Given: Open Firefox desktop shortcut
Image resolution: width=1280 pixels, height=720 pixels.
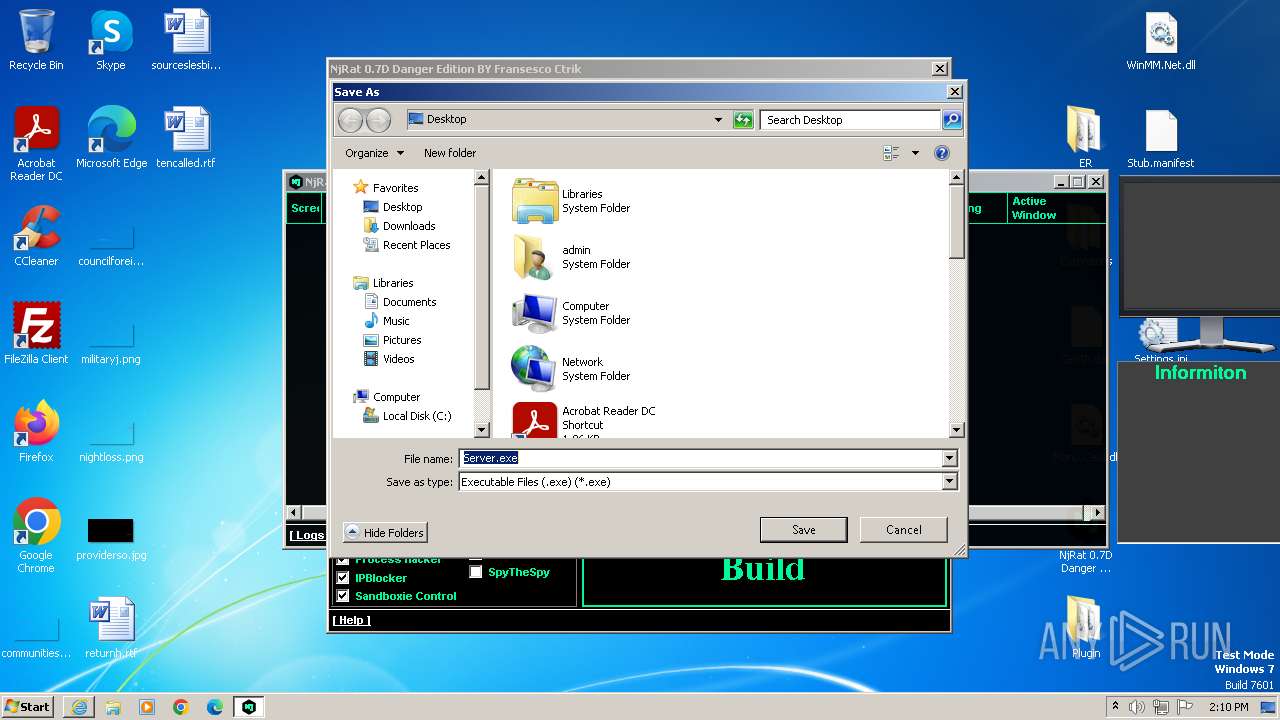Looking at the screenshot, I should pyautogui.click(x=36, y=431).
